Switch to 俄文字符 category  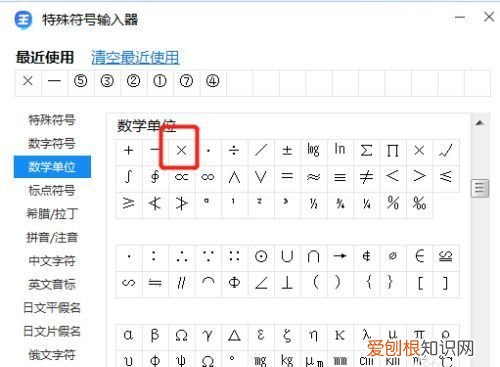coord(52,355)
